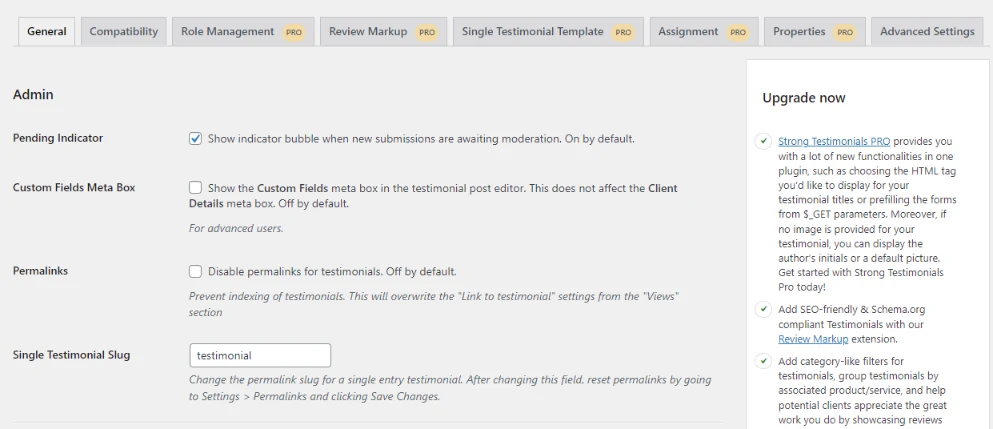
Task: Open the Review Markup extension link
Action: [x=813, y=339]
